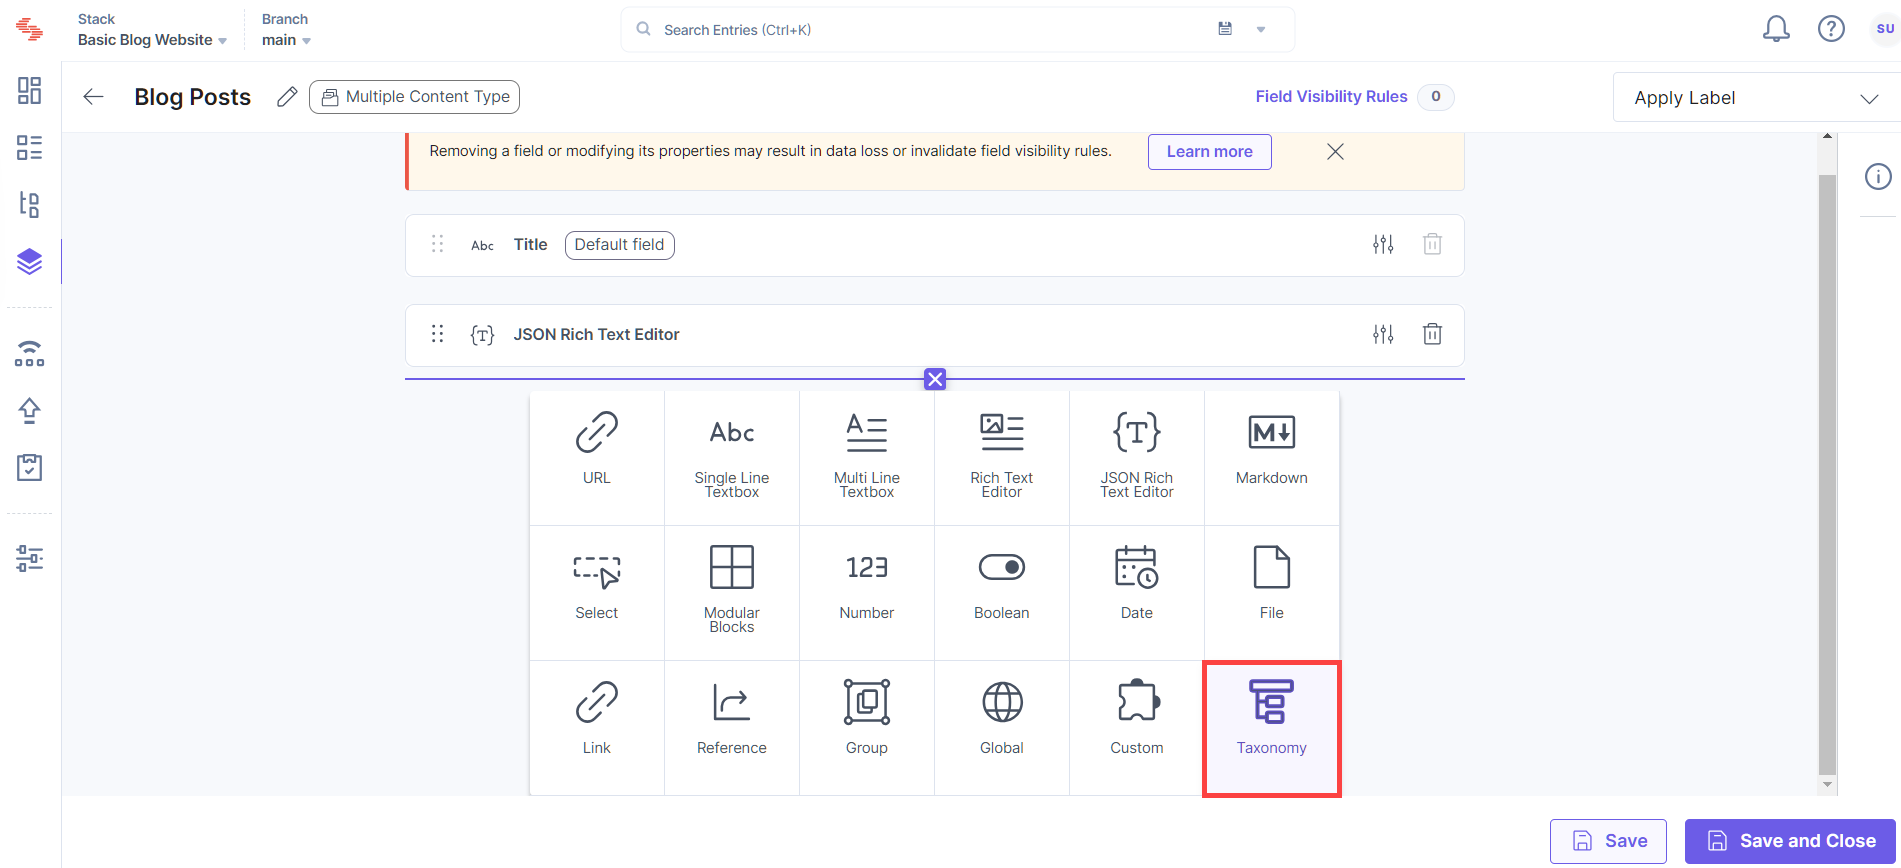Edit the Blog Posts content type name

(x=287, y=97)
